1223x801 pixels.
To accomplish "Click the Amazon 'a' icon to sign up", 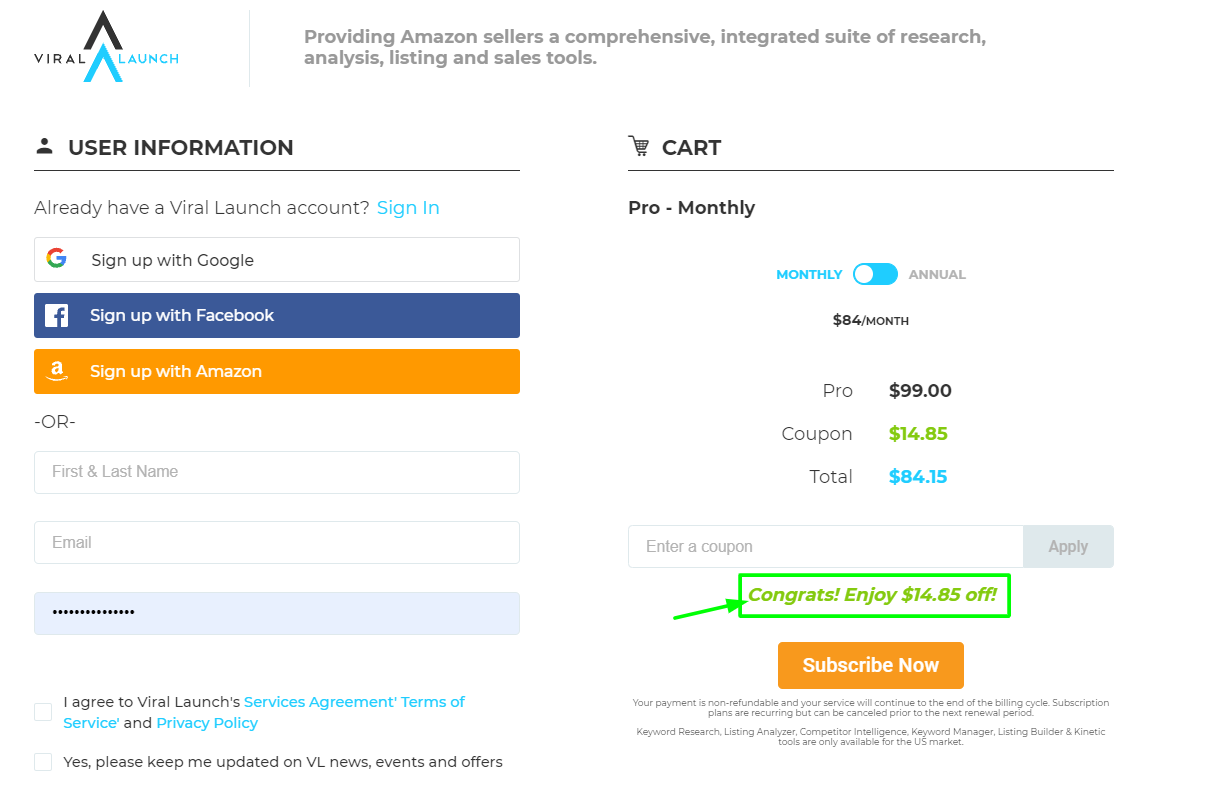I will (x=57, y=370).
